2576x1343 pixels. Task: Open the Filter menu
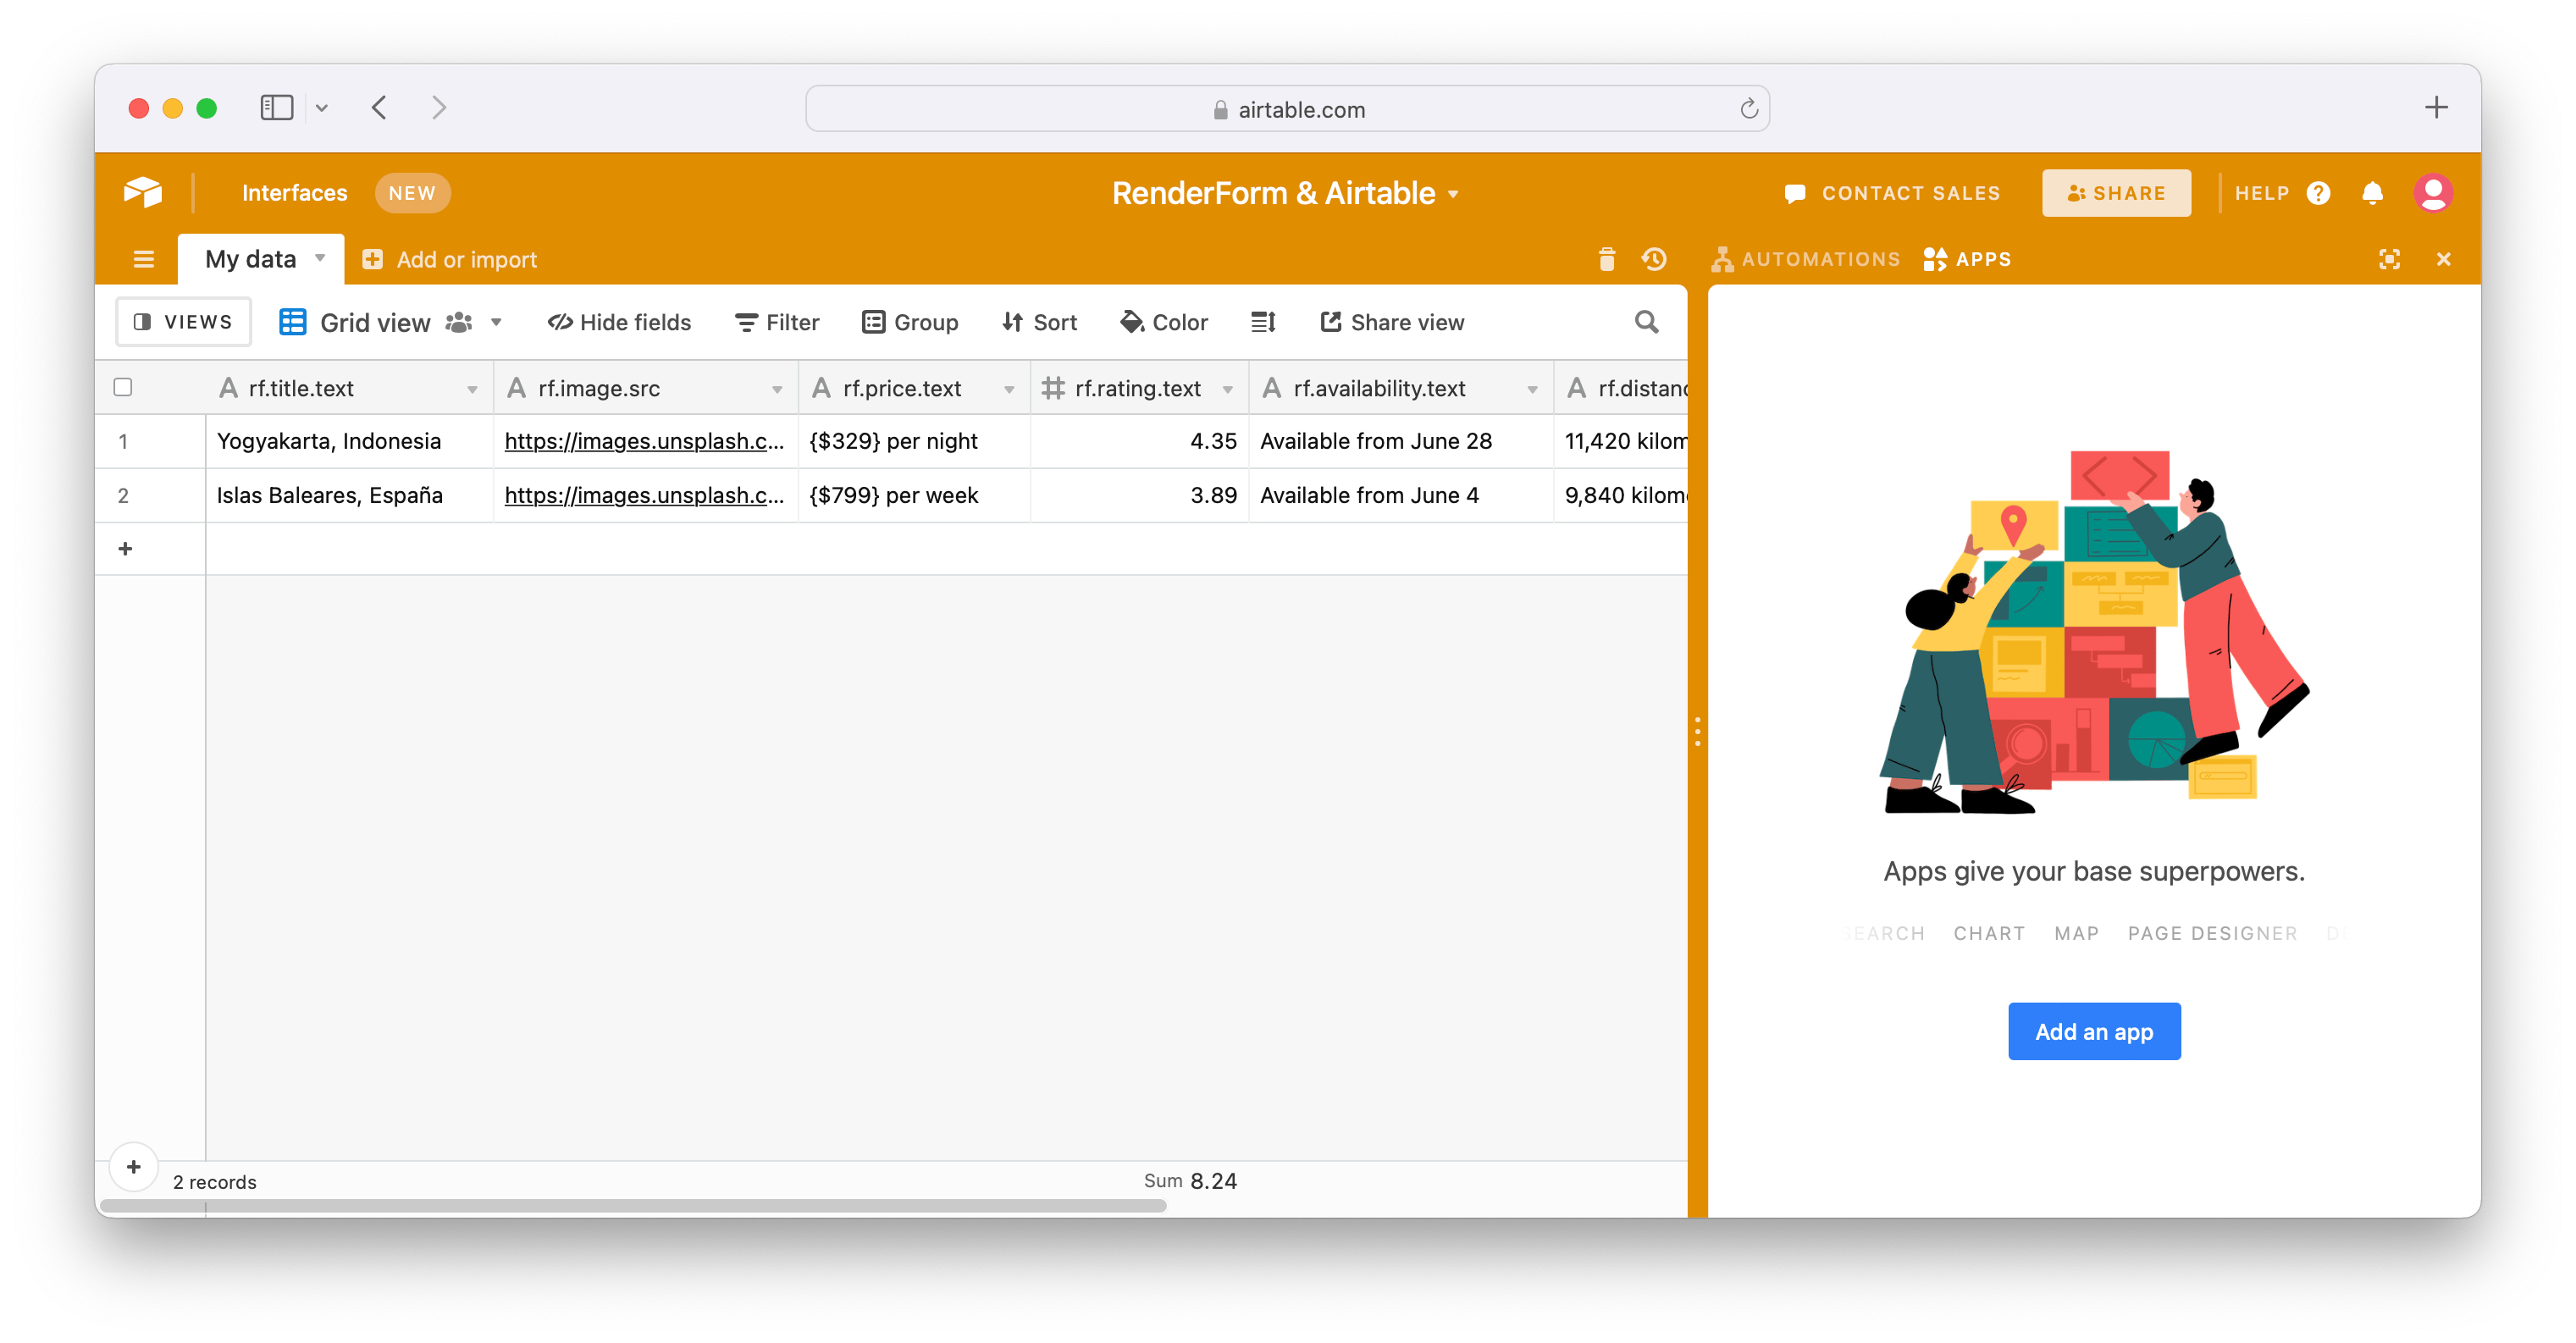tap(777, 322)
